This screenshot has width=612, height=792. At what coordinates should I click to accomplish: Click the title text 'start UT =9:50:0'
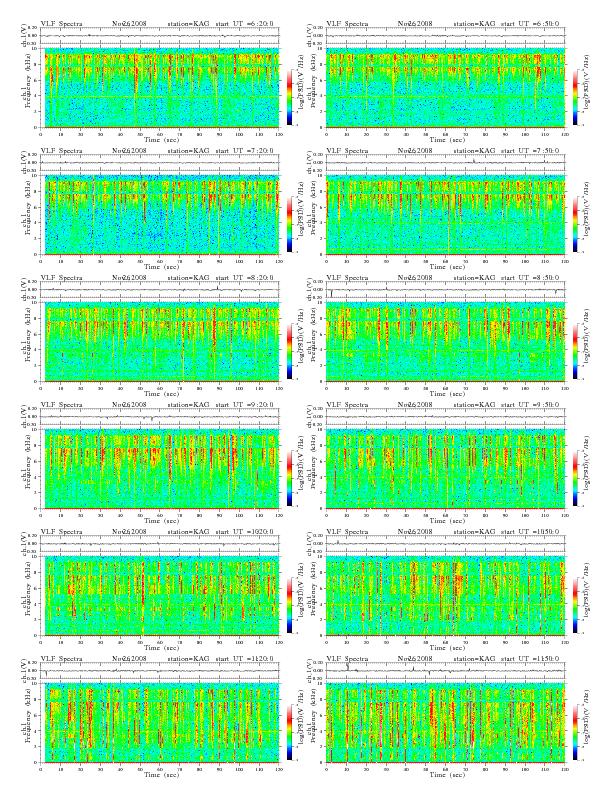[x=530, y=405]
